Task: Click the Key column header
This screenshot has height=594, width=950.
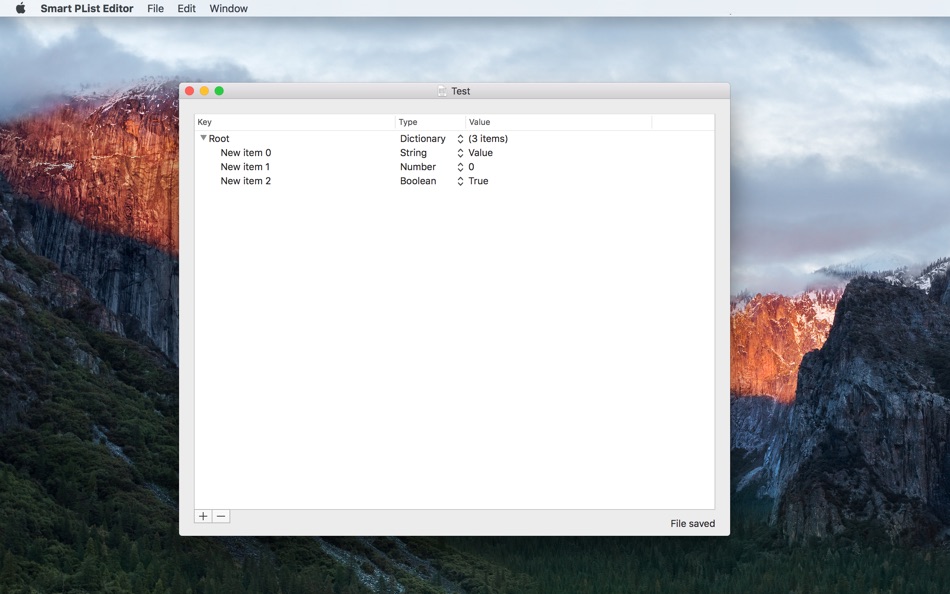Action: (x=295, y=122)
